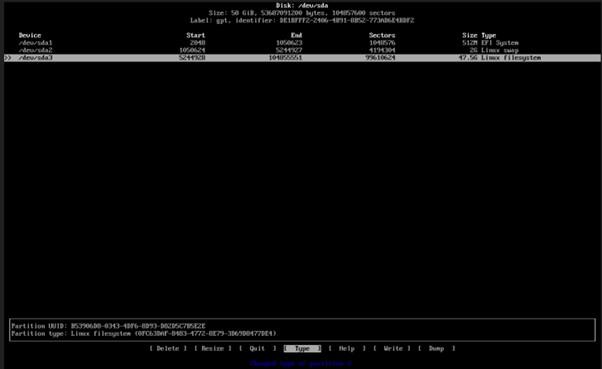This screenshot has height=369, width=602.
Task: Click the 47.5G size value
Action: pos(468,58)
